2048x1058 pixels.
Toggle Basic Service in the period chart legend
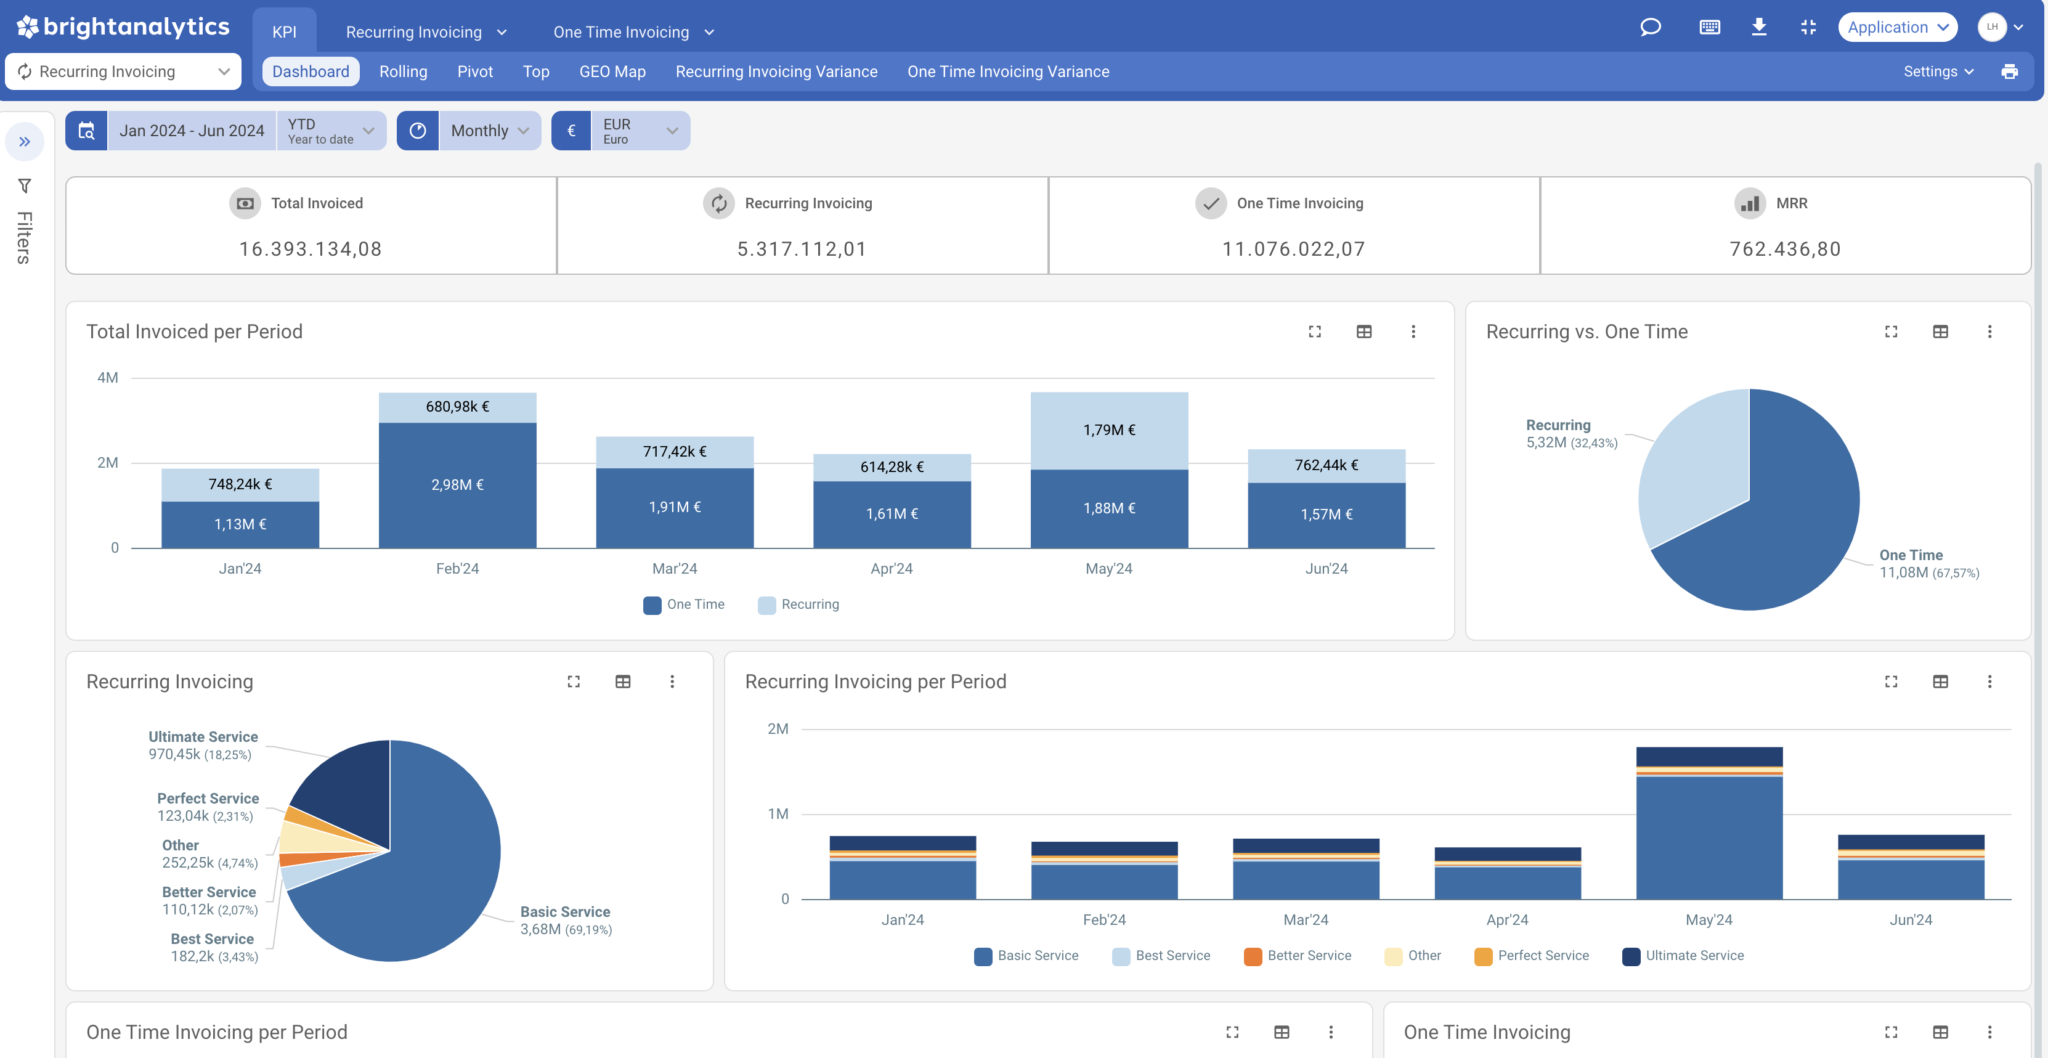tap(1026, 955)
